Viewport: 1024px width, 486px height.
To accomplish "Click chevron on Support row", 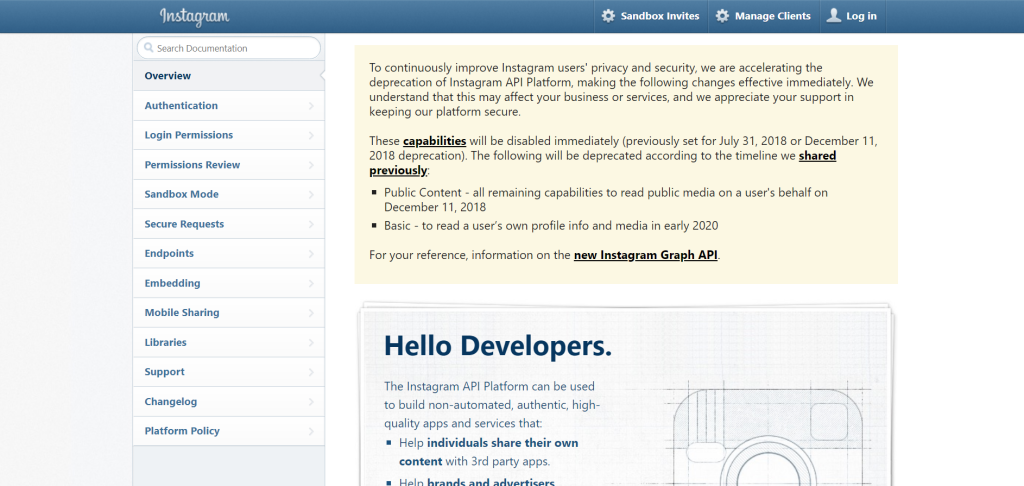I will (x=311, y=372).
